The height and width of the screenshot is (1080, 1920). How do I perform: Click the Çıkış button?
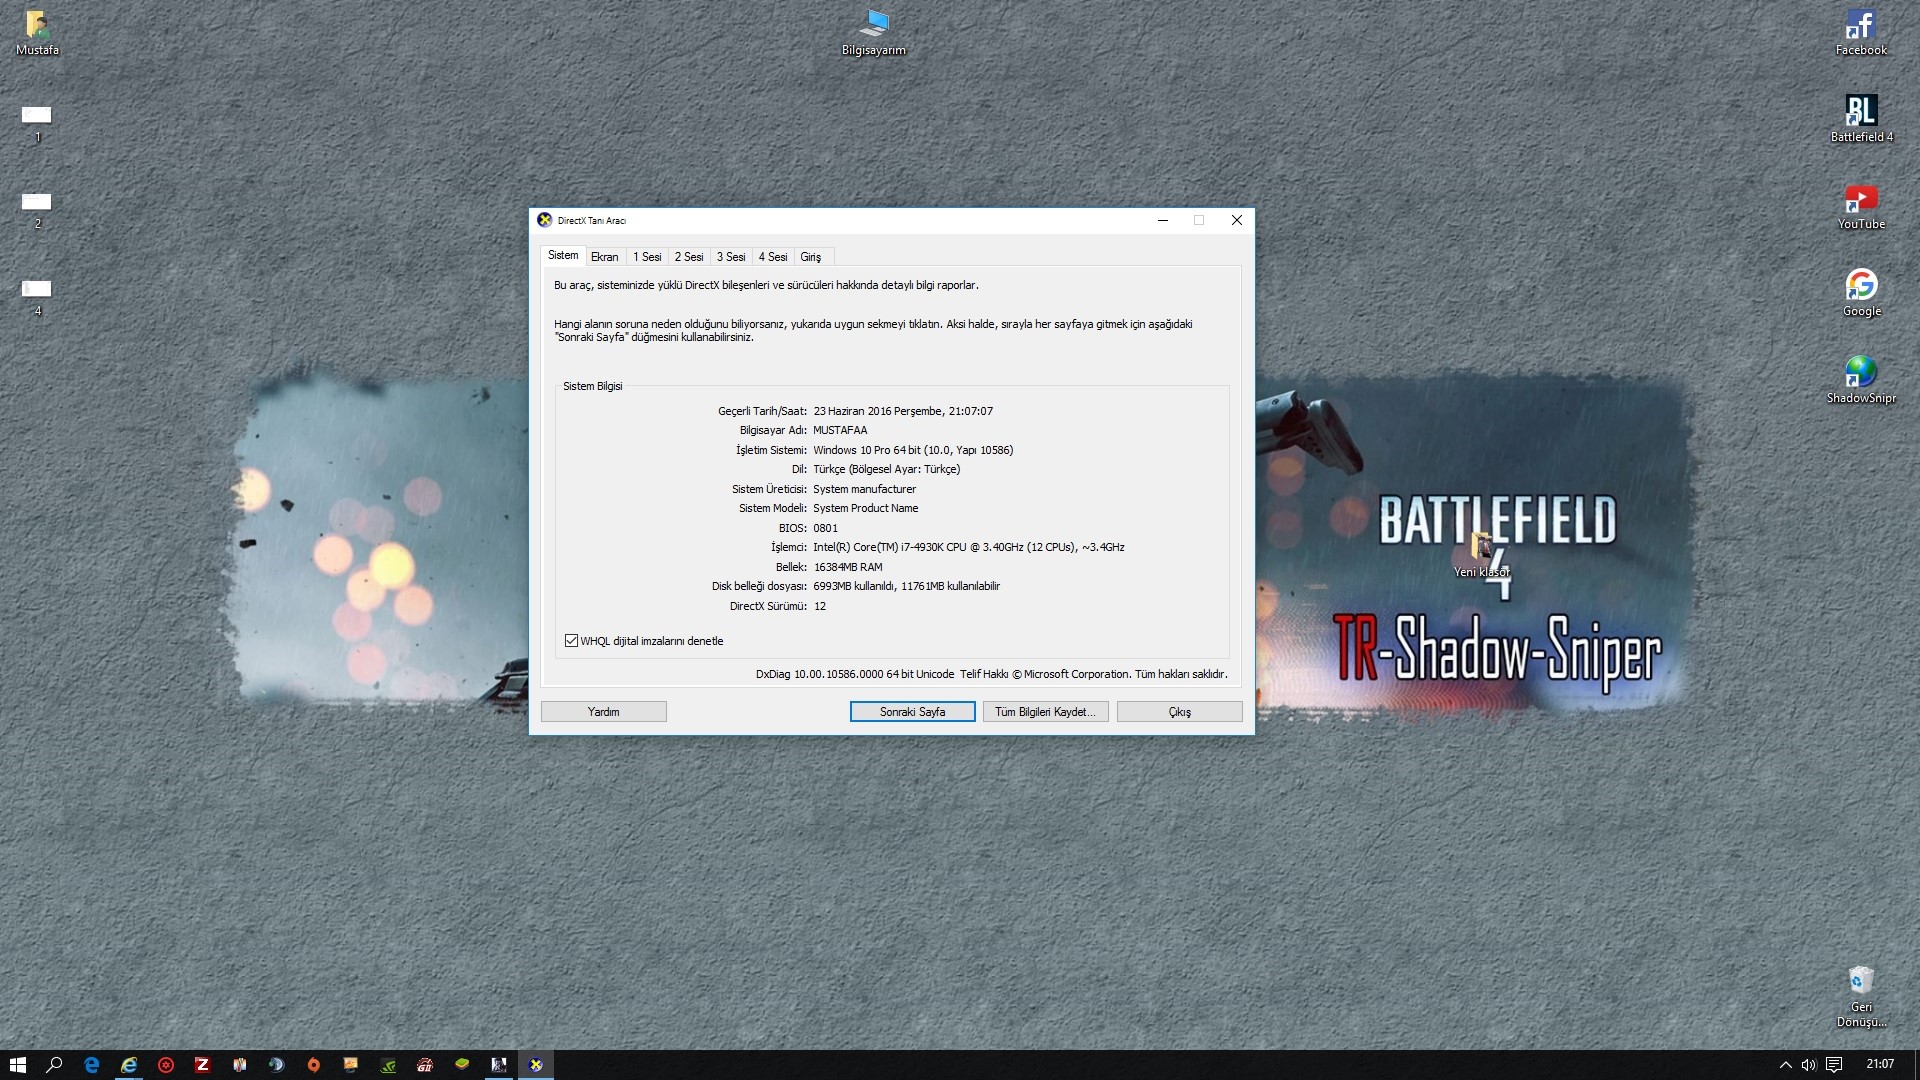(1180, 712)
